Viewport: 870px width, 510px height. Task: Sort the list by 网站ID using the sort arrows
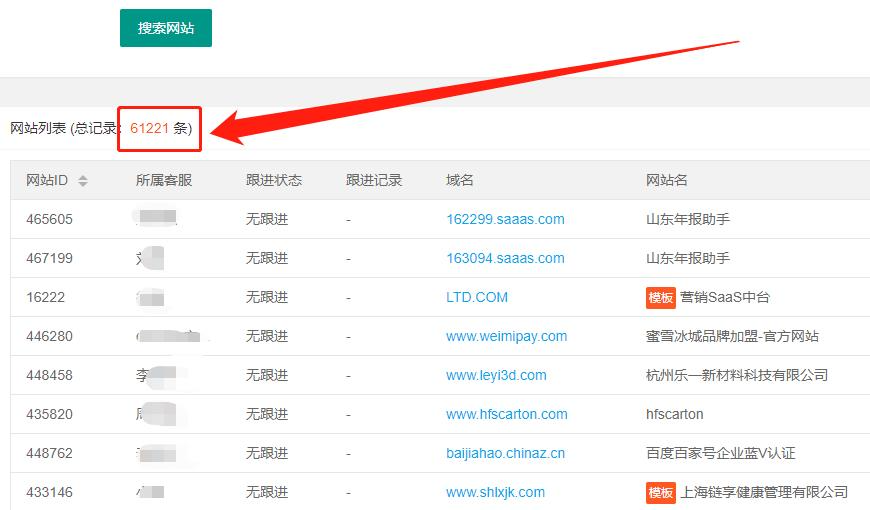pos(83,181)
